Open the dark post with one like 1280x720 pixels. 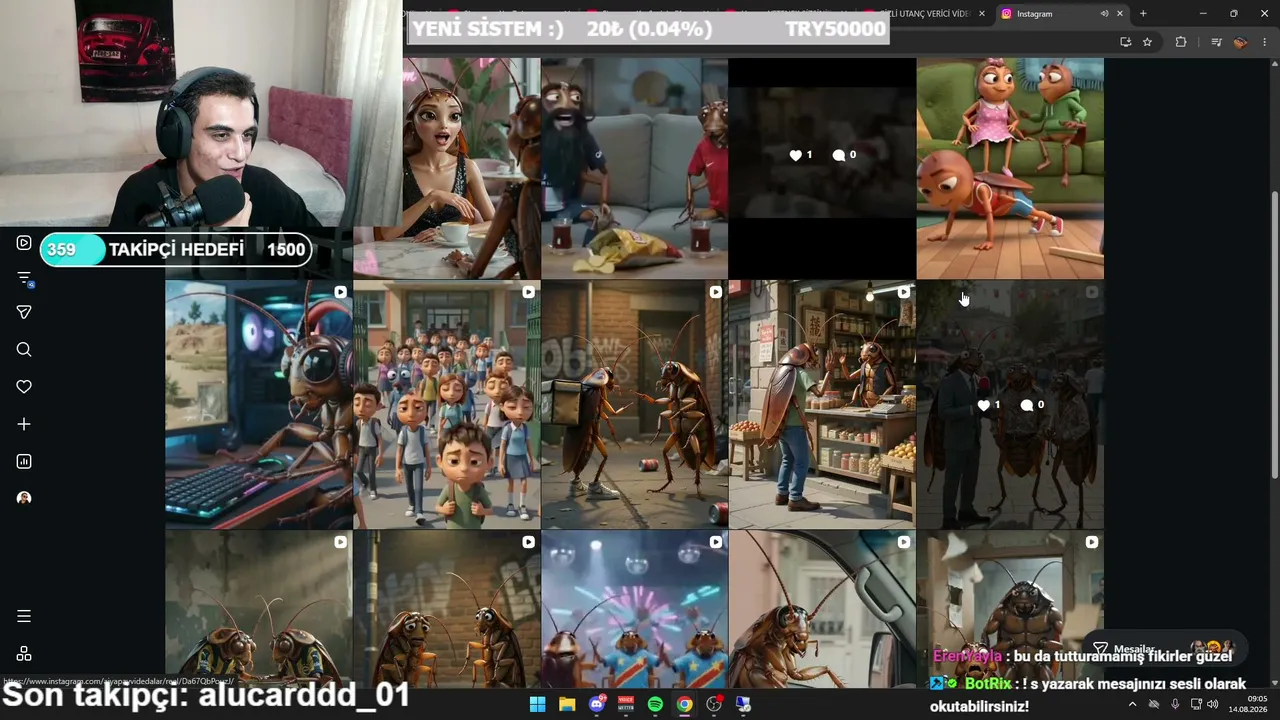click(x=822, y=168)
